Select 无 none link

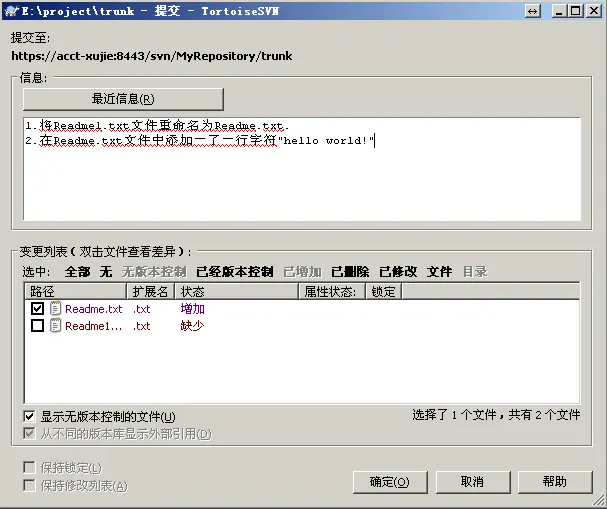click(106, 272)
